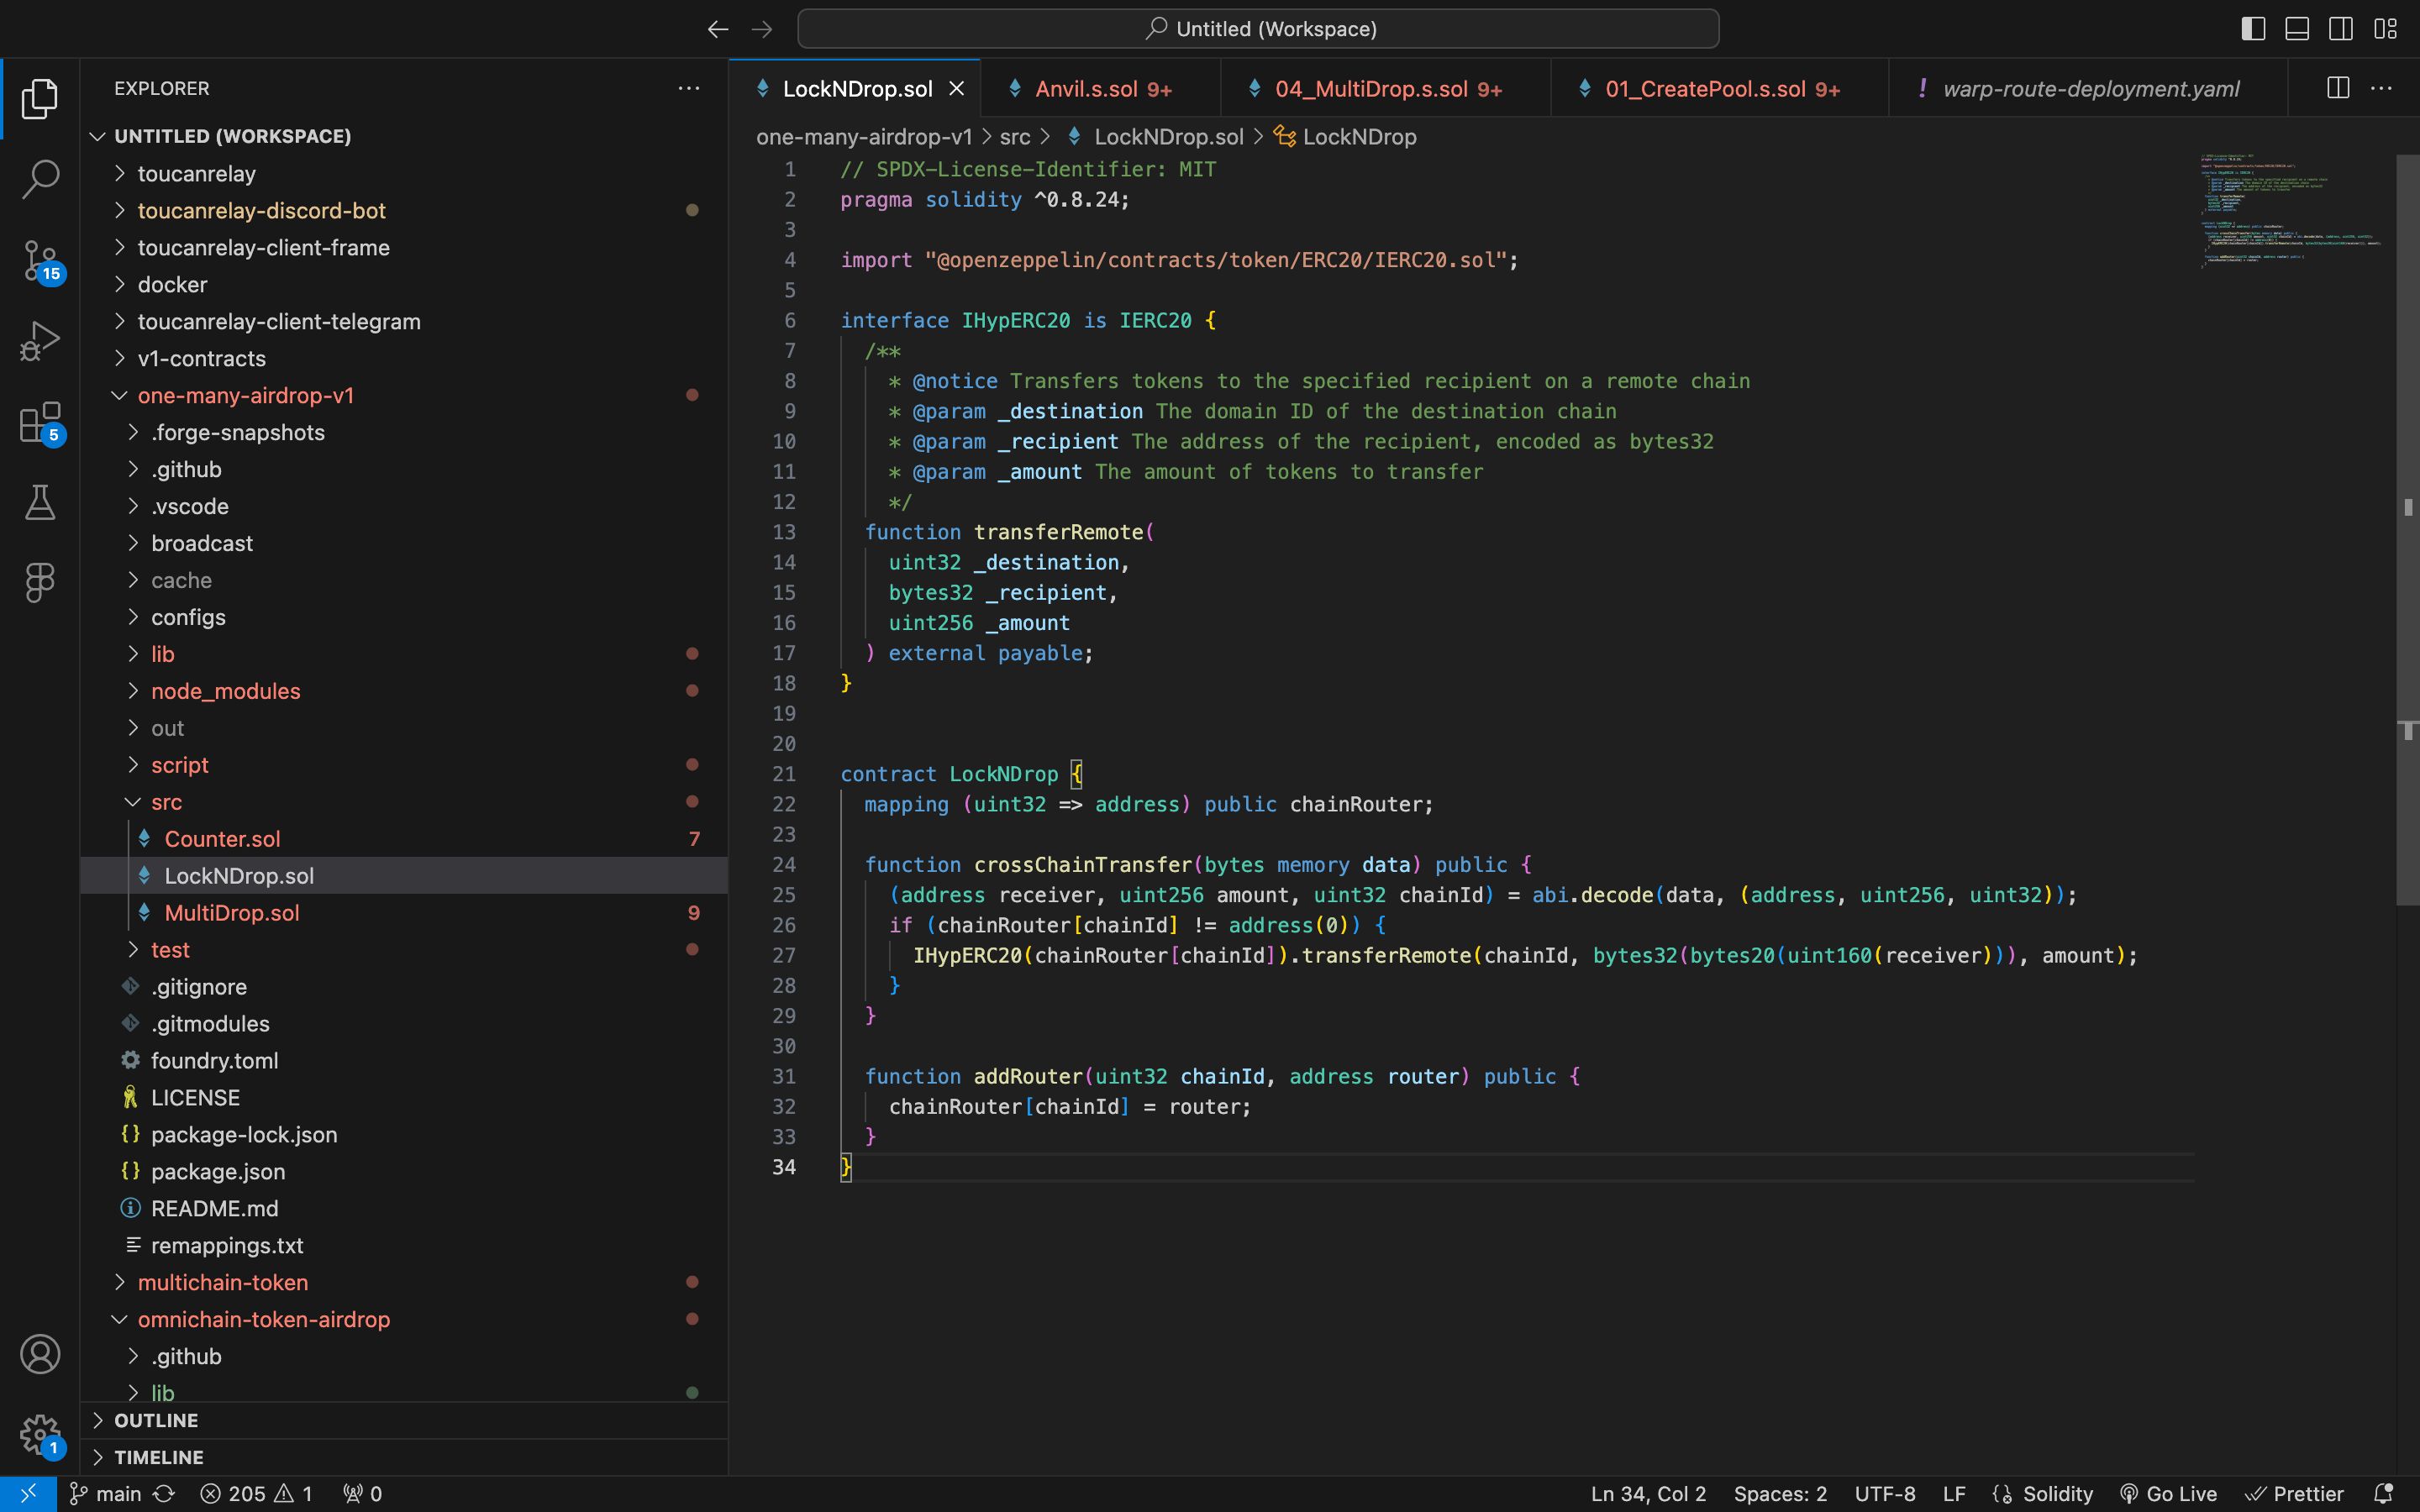
Task: Open the Accounts icon
Action: click(x=40, y=1354)
